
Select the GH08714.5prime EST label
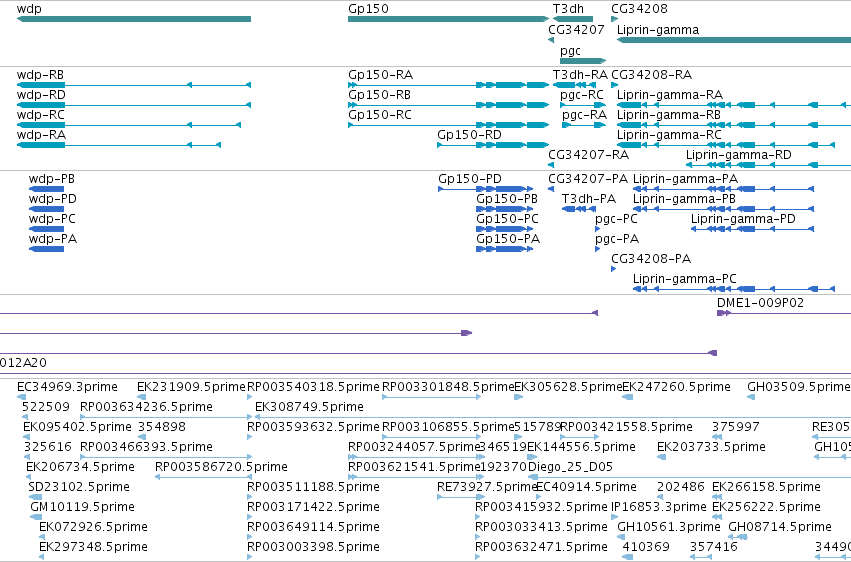pyautogui.click(x=780, y=528)
